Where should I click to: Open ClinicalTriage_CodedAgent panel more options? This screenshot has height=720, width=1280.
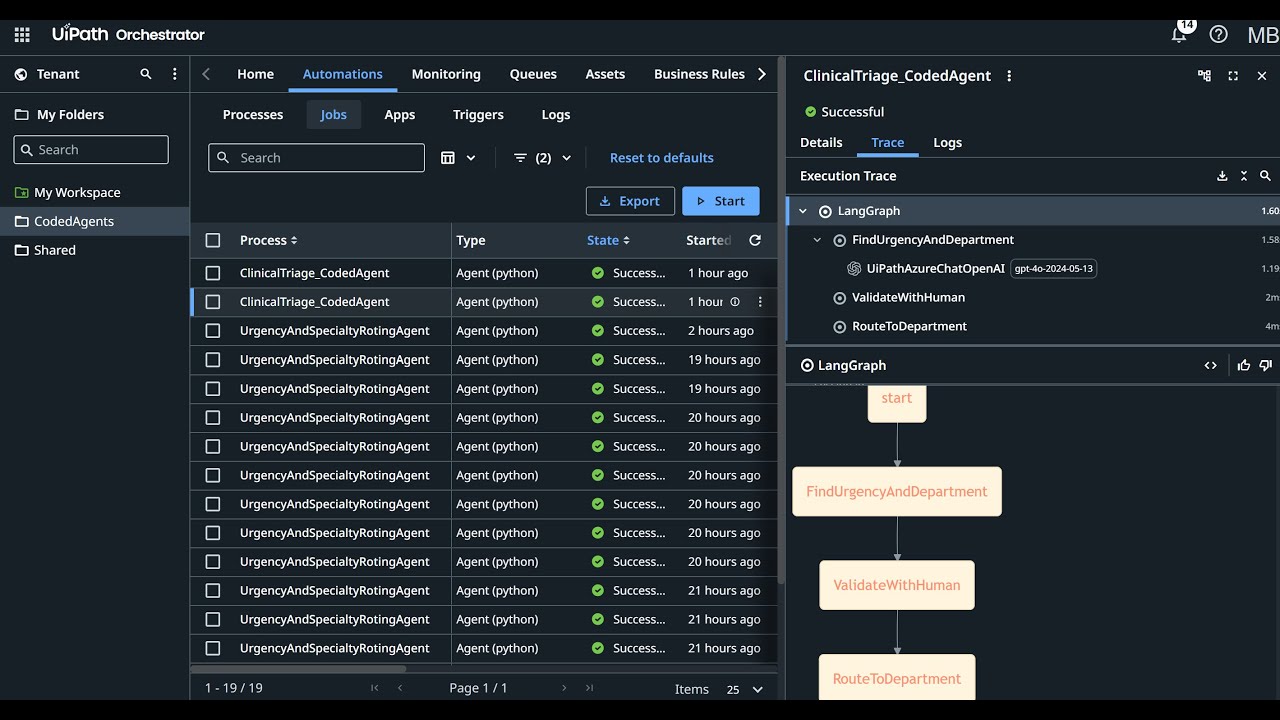point(1009,76)
